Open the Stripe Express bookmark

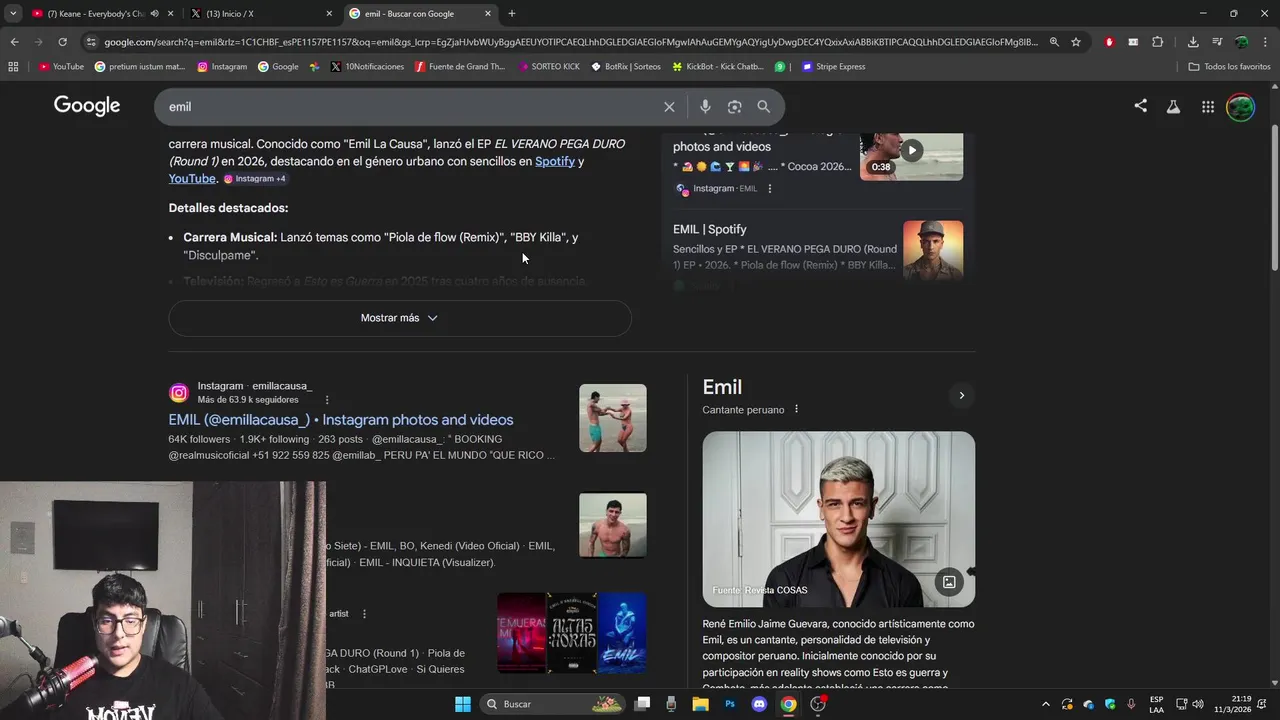pyautogui.click(x=834, y=67)
